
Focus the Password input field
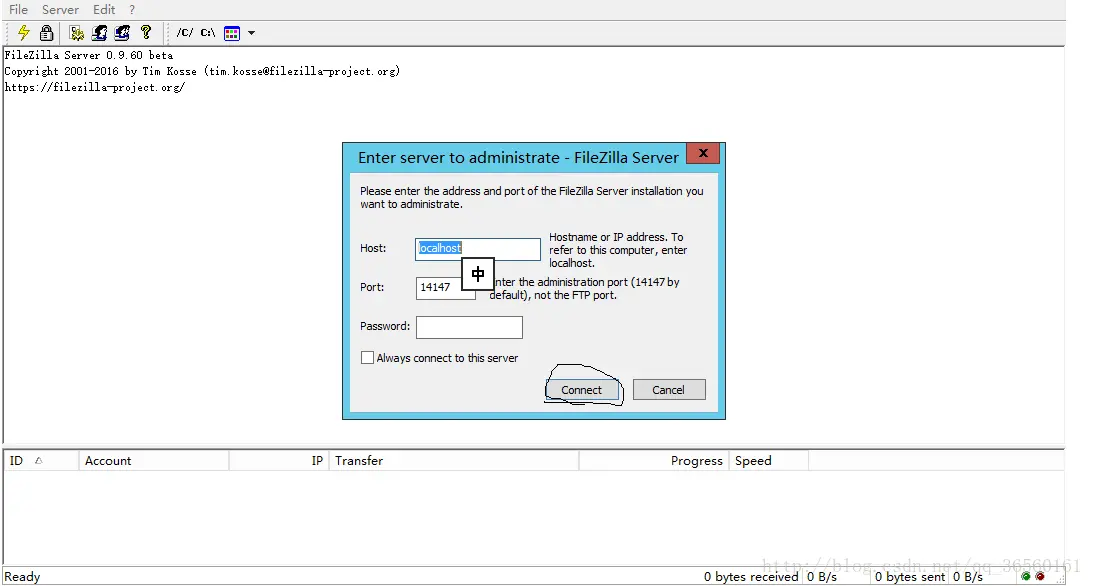click(469, 327)
